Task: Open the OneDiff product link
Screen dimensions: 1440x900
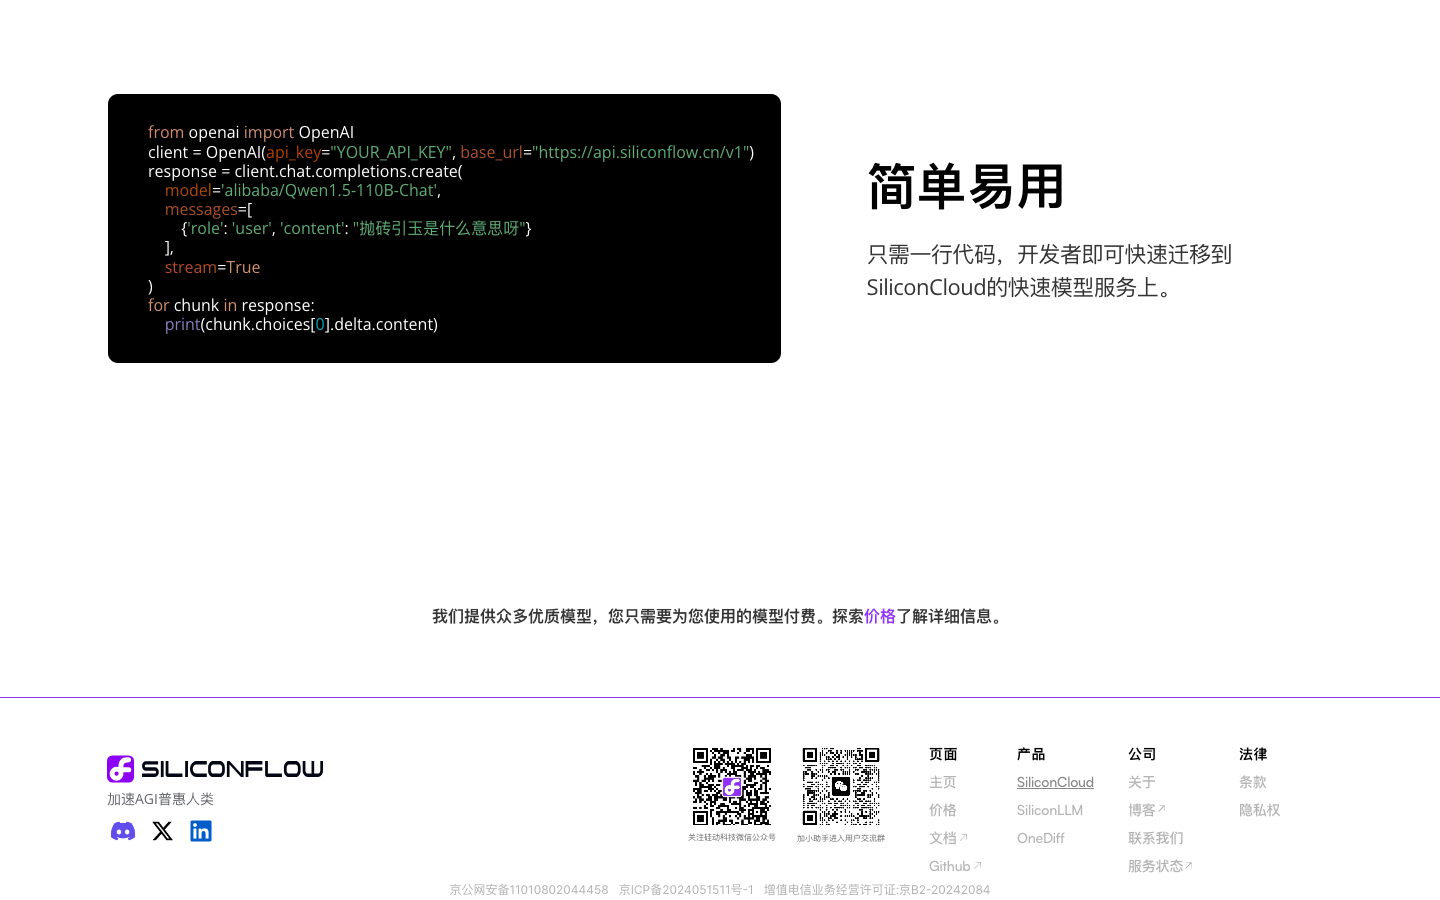Action: (1040, 838)
